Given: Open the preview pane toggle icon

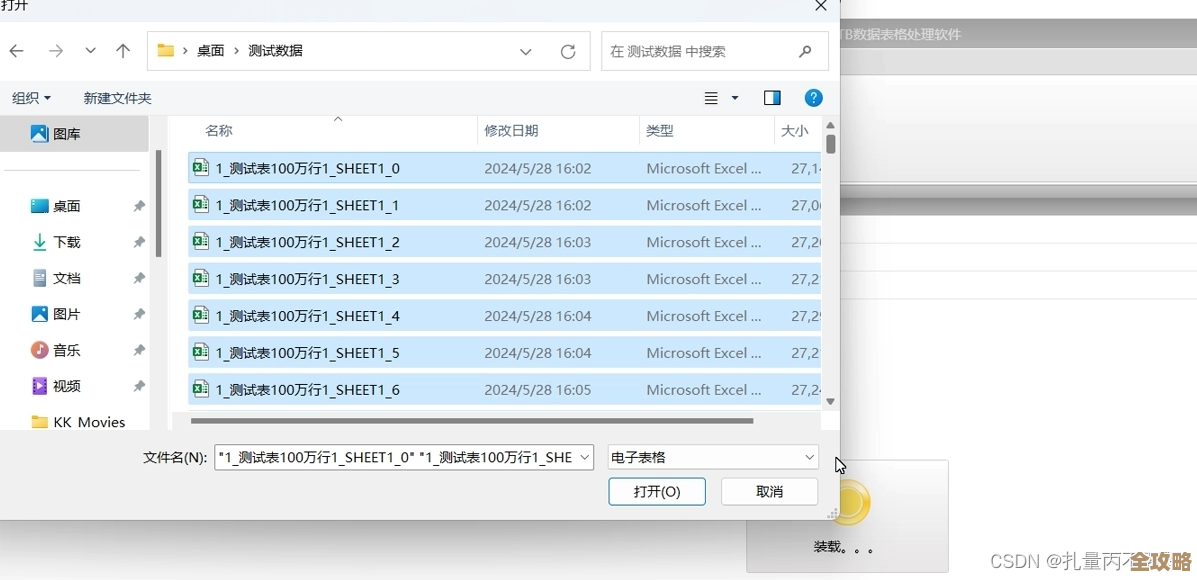Looking at the screenshot, I should click(772, 97).
